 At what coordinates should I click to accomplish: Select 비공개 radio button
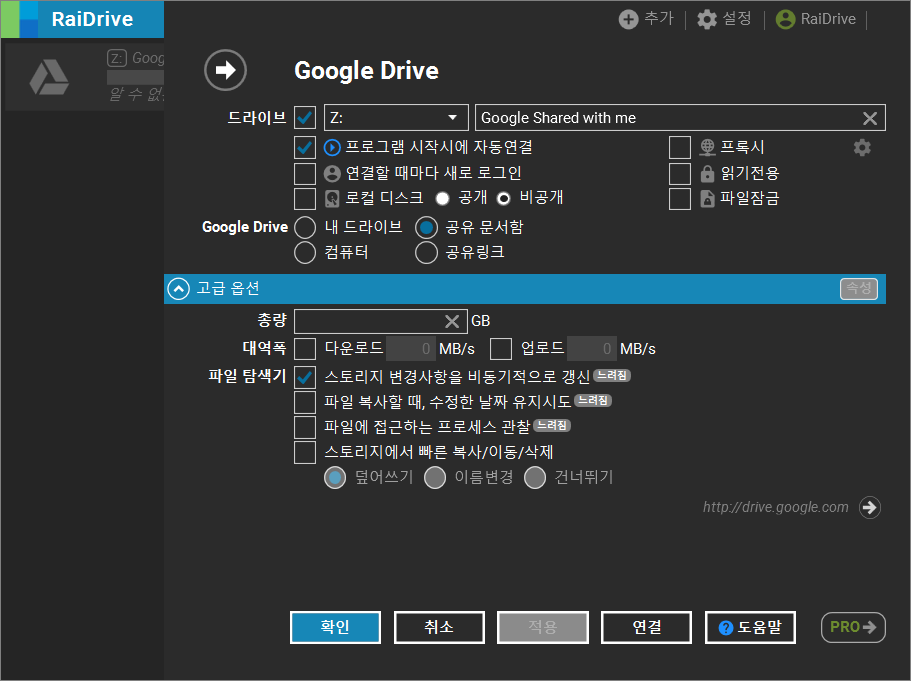pos(504,199)
